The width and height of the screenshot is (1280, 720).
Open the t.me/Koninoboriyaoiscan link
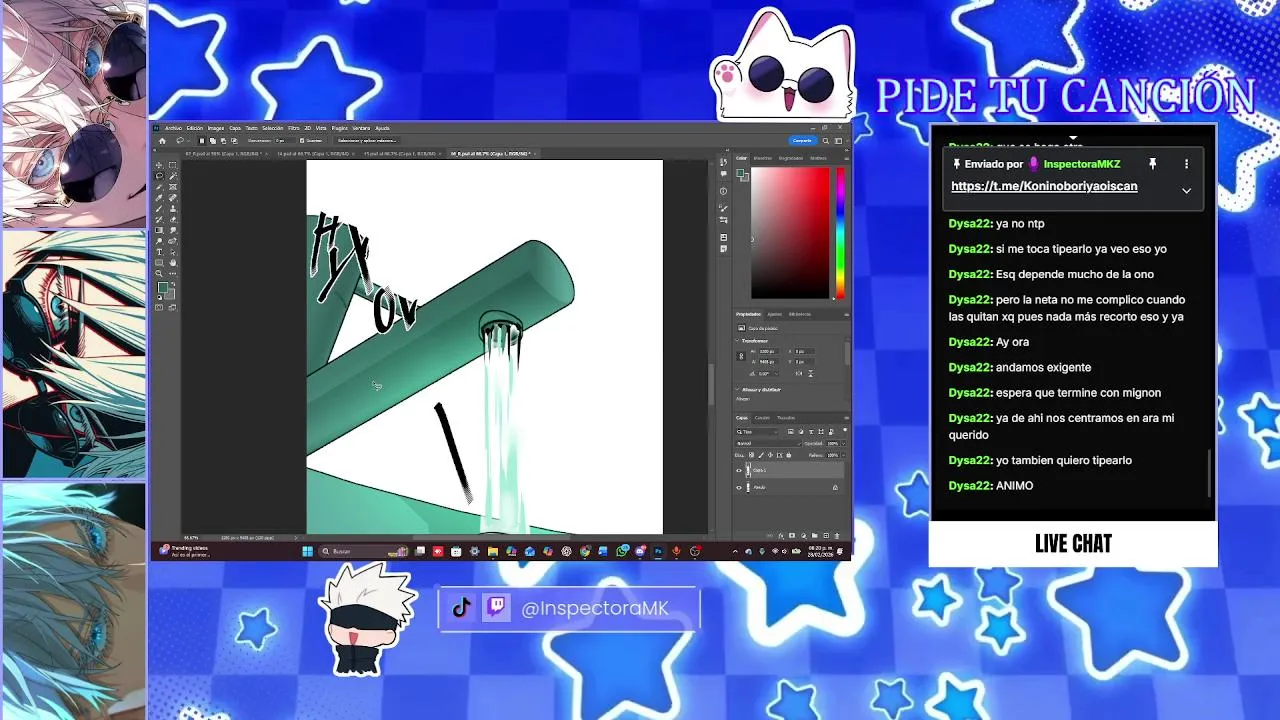[1044, 186]
